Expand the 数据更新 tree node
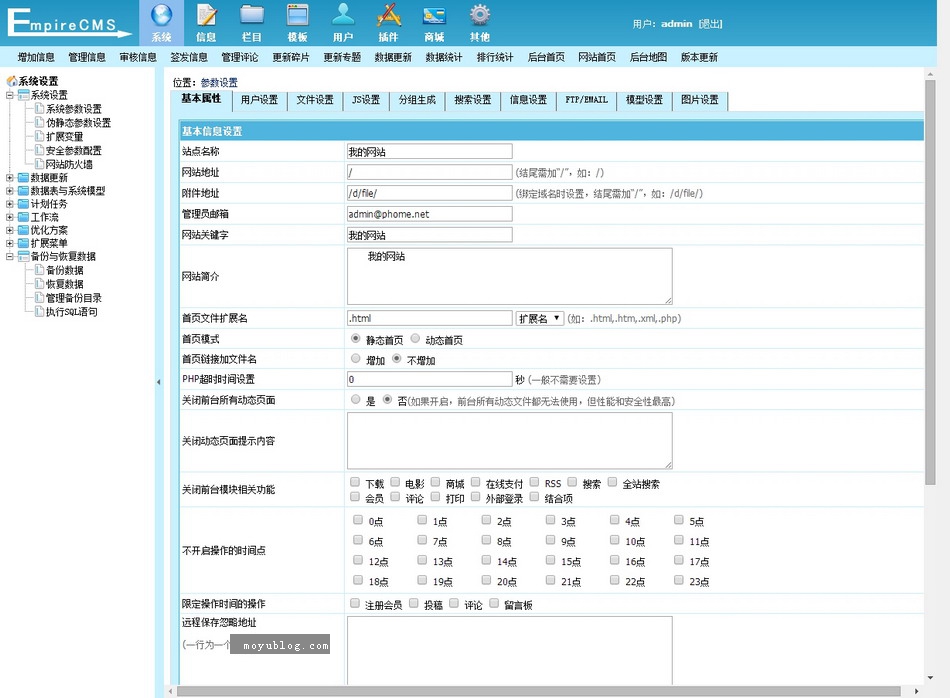Image resolution: width=950 pixels, height=698 pixels. tap(10, 178)
